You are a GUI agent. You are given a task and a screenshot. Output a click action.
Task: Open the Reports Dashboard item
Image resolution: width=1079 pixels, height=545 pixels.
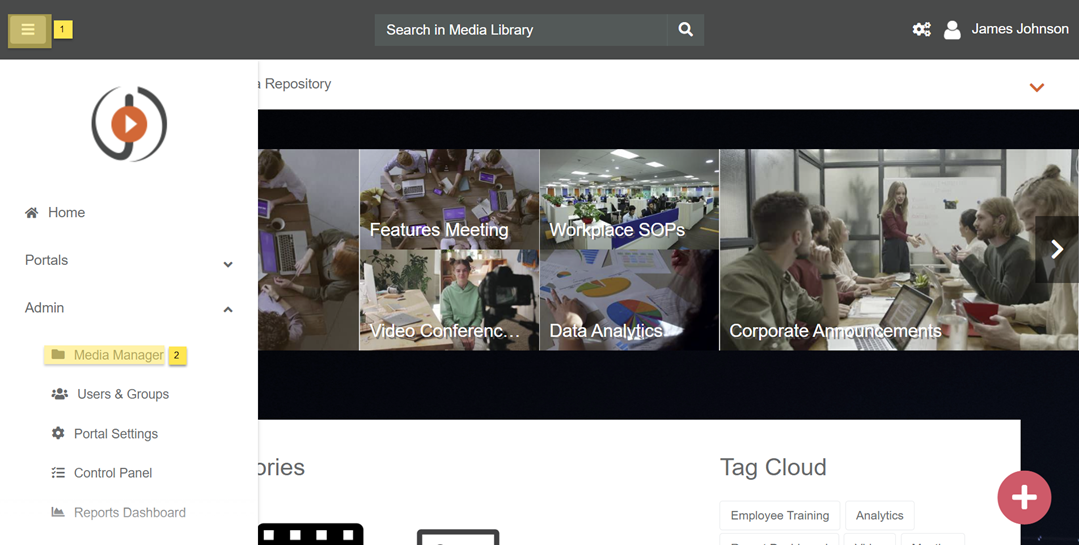point(129,512)
